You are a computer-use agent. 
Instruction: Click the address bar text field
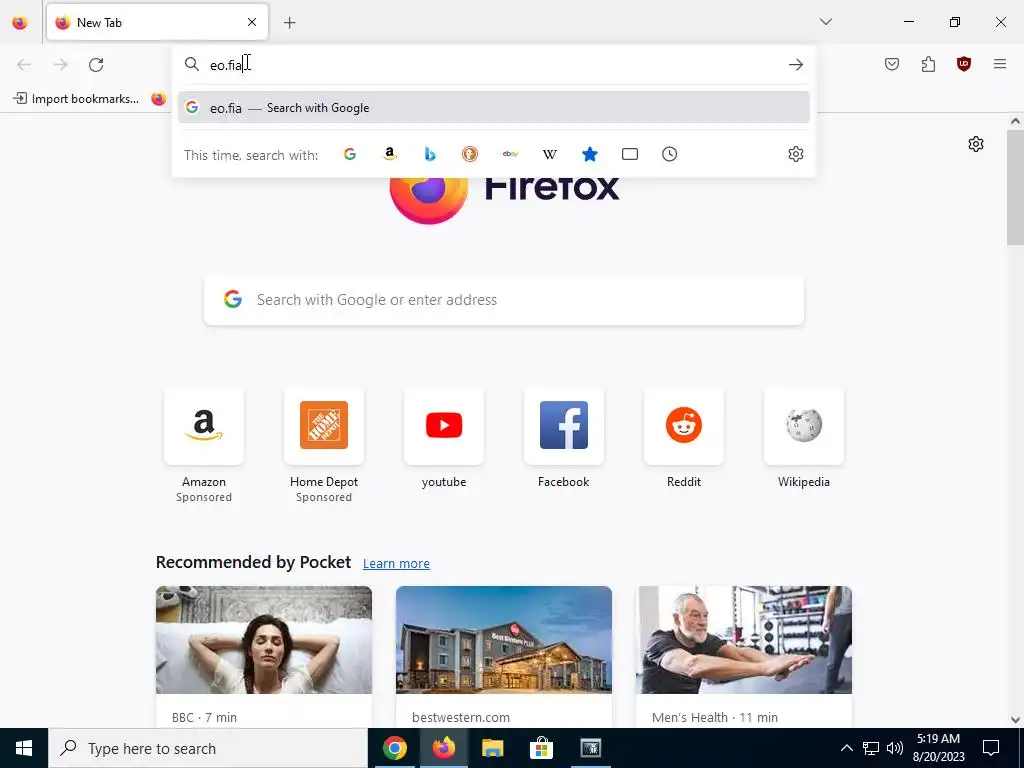(x=494, y=65)
